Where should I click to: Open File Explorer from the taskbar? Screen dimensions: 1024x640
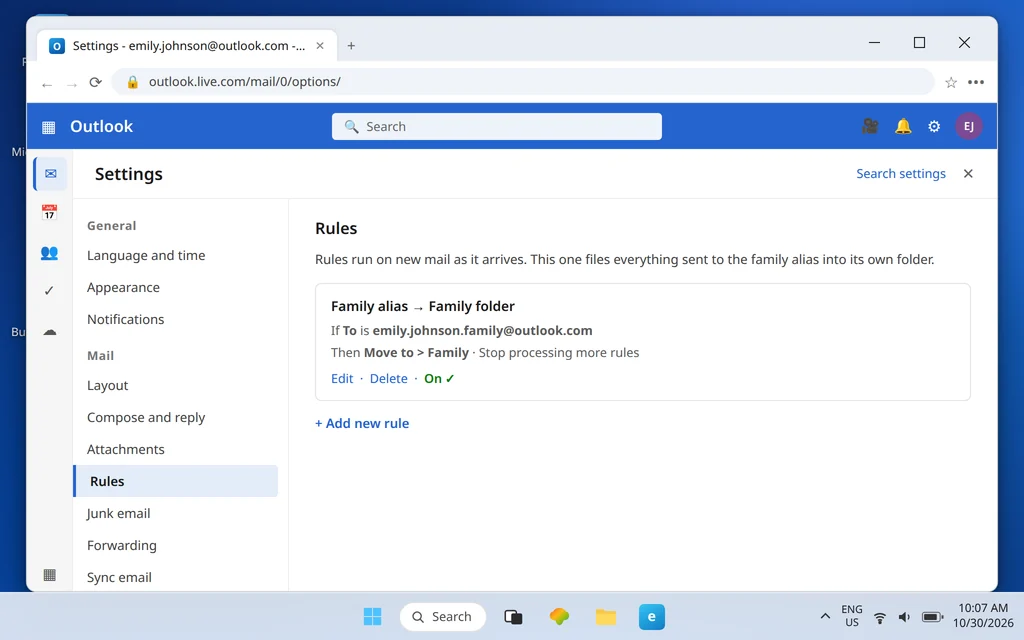pos(605,616)
